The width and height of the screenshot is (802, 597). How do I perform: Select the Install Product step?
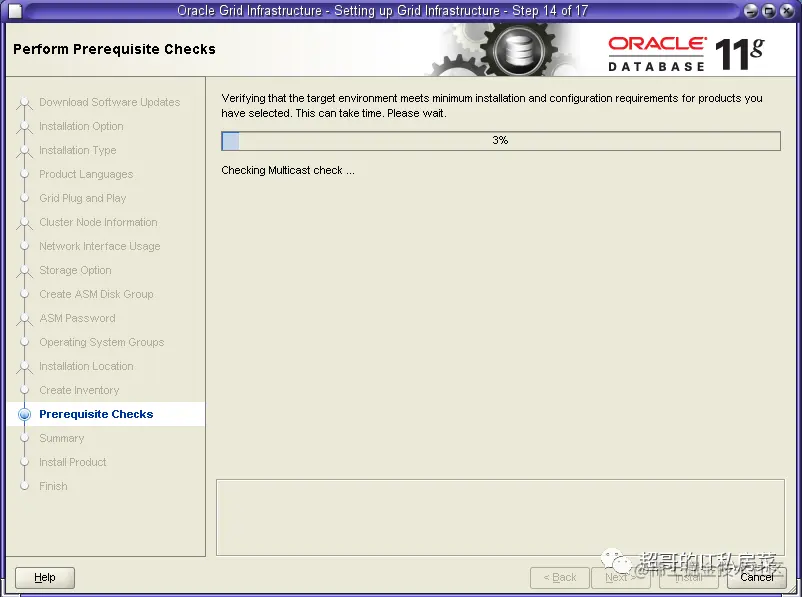point(73,462)
